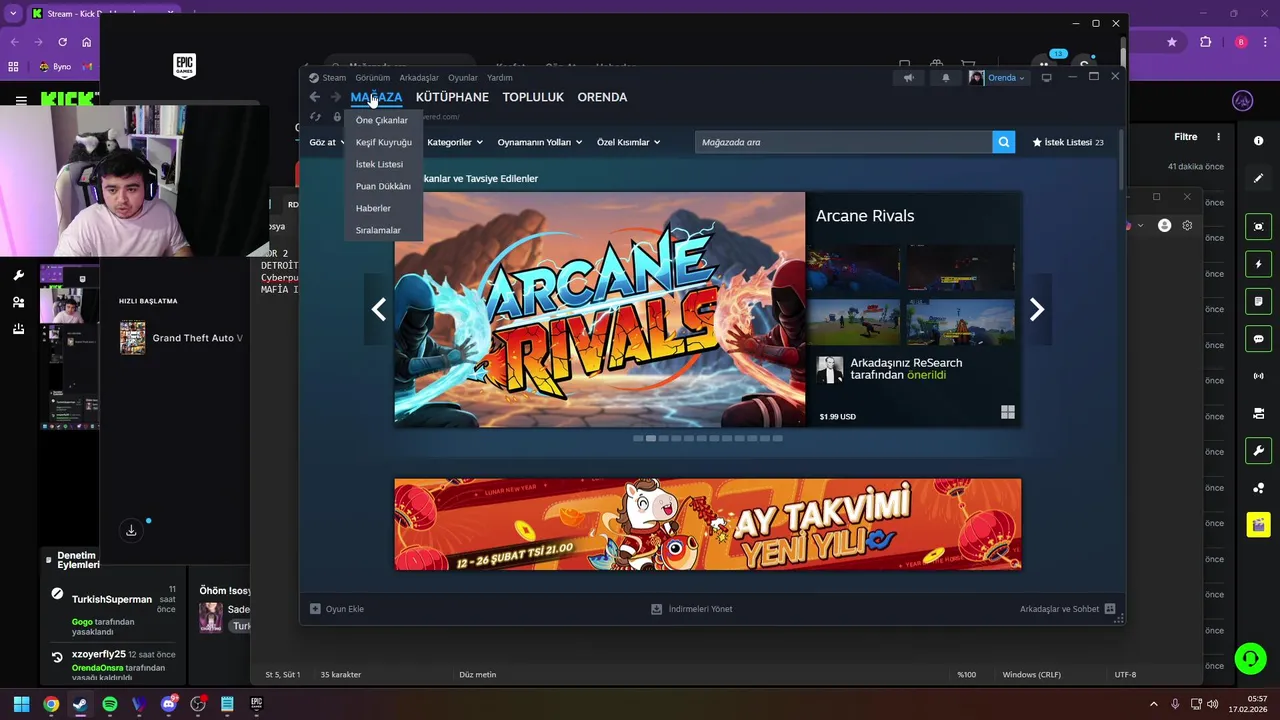This screenshot has height=720, width=1280.
Task: Show next featured game in carousel
Action: (1037, 310)
